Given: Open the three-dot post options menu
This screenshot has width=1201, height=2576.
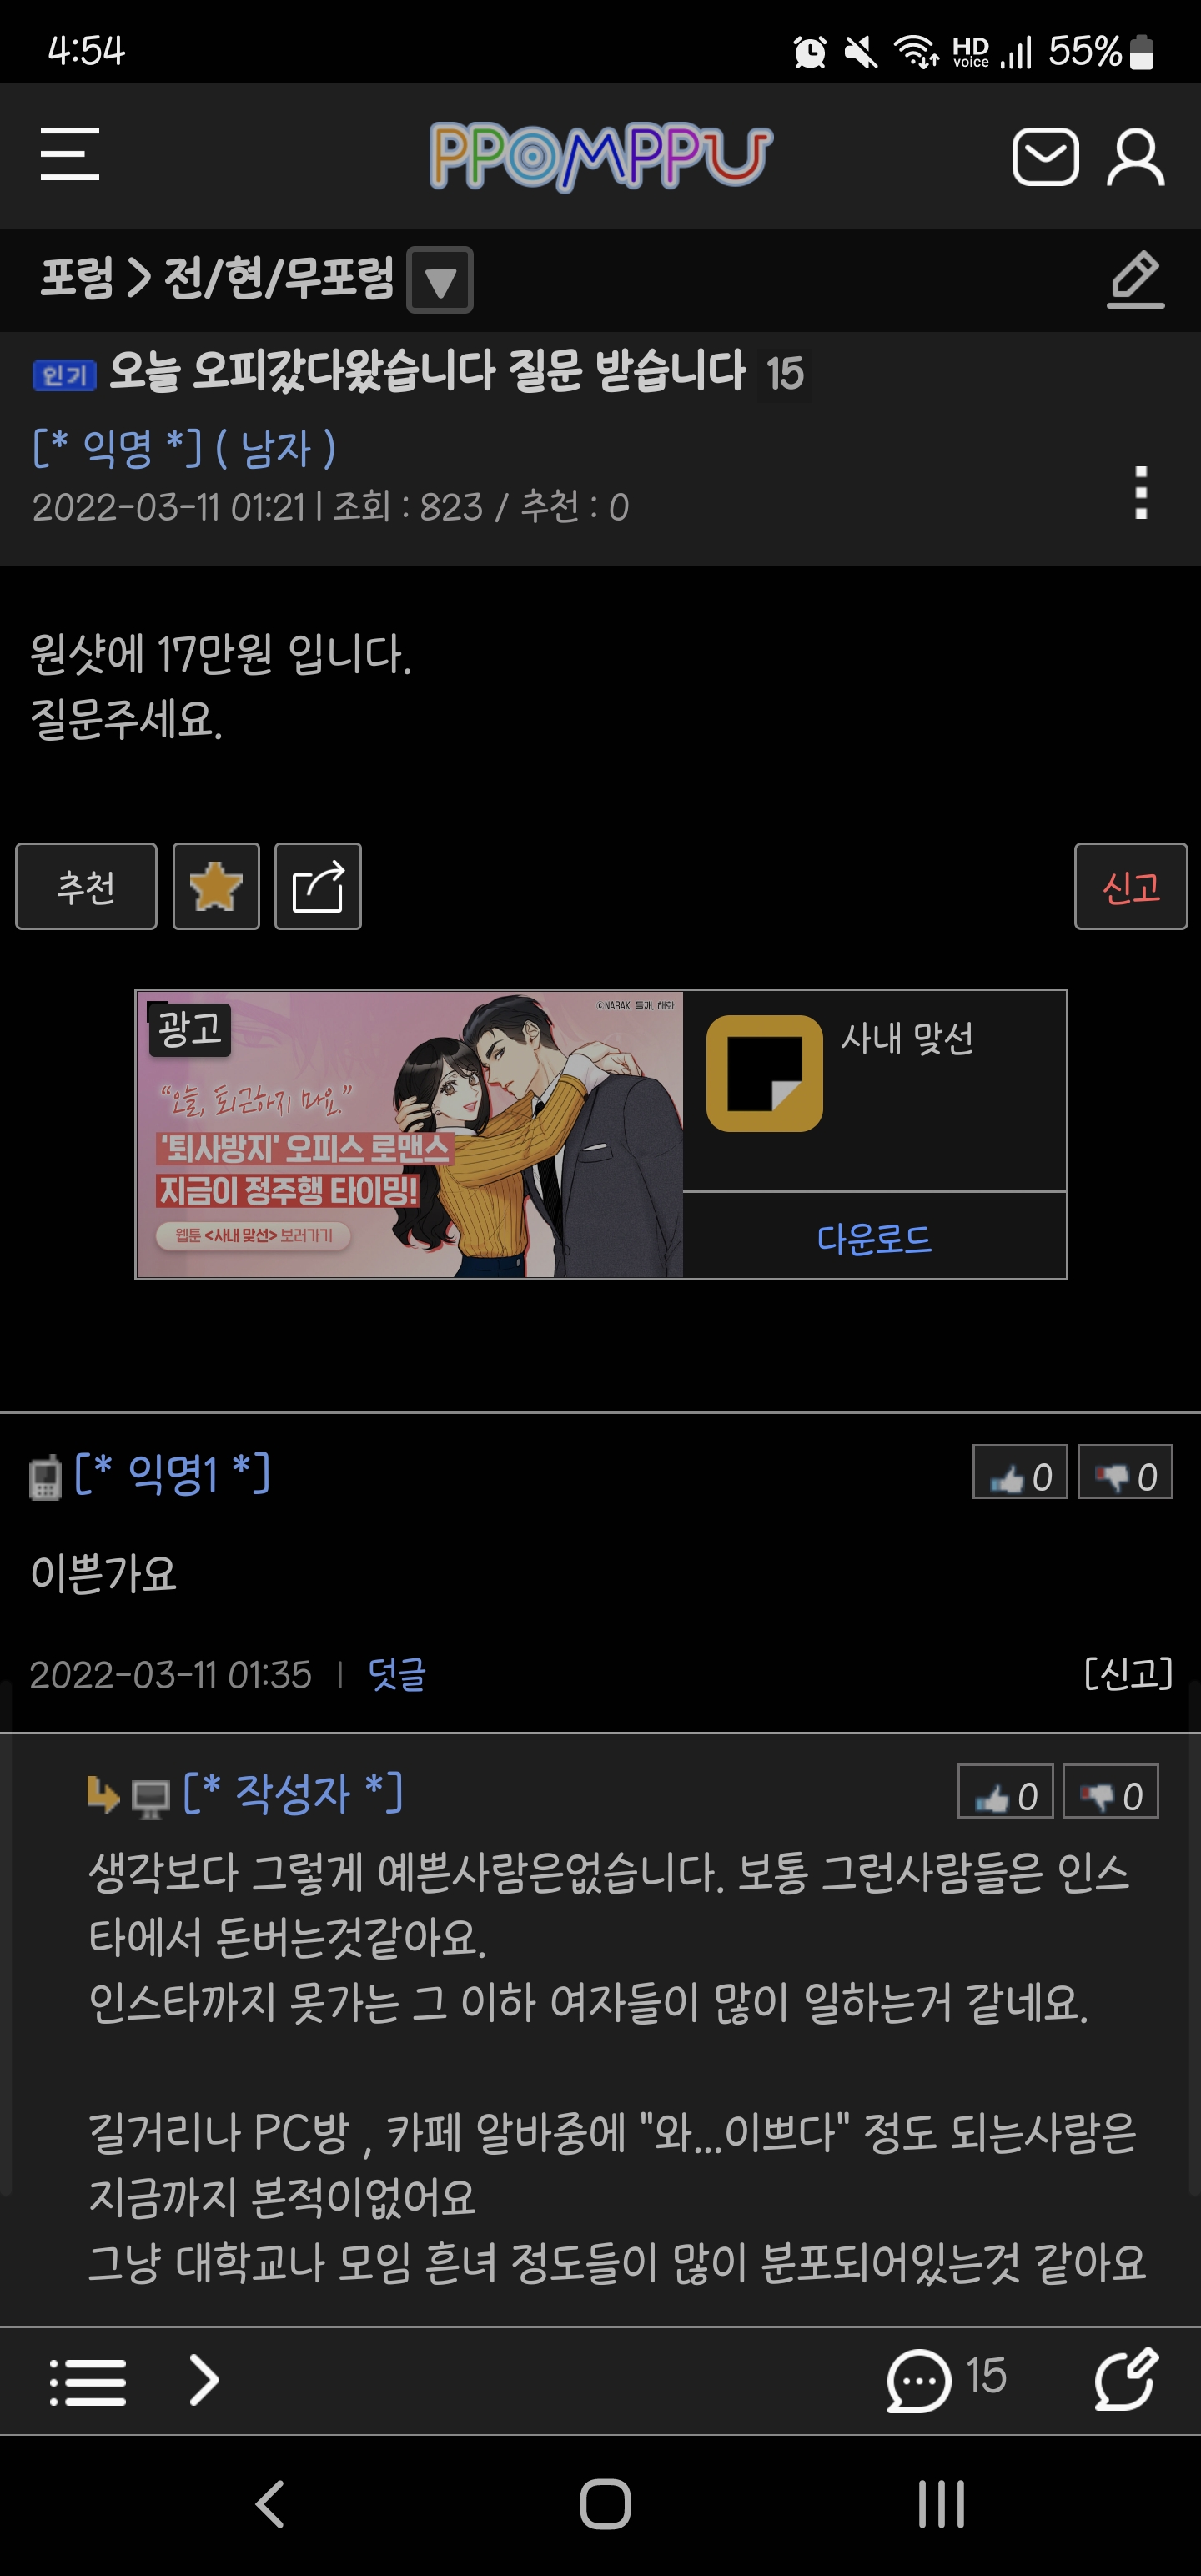Looking at the screenshot, I should coord(1141,493).
